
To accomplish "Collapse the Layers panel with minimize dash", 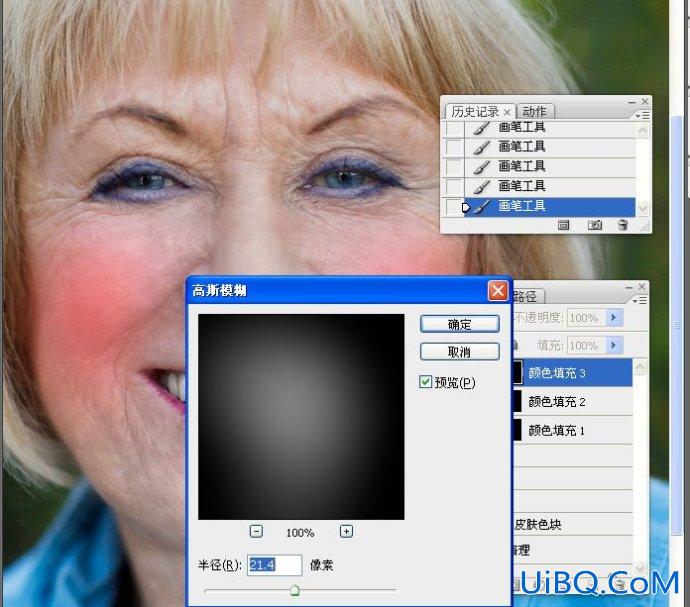I will [629, 287].
